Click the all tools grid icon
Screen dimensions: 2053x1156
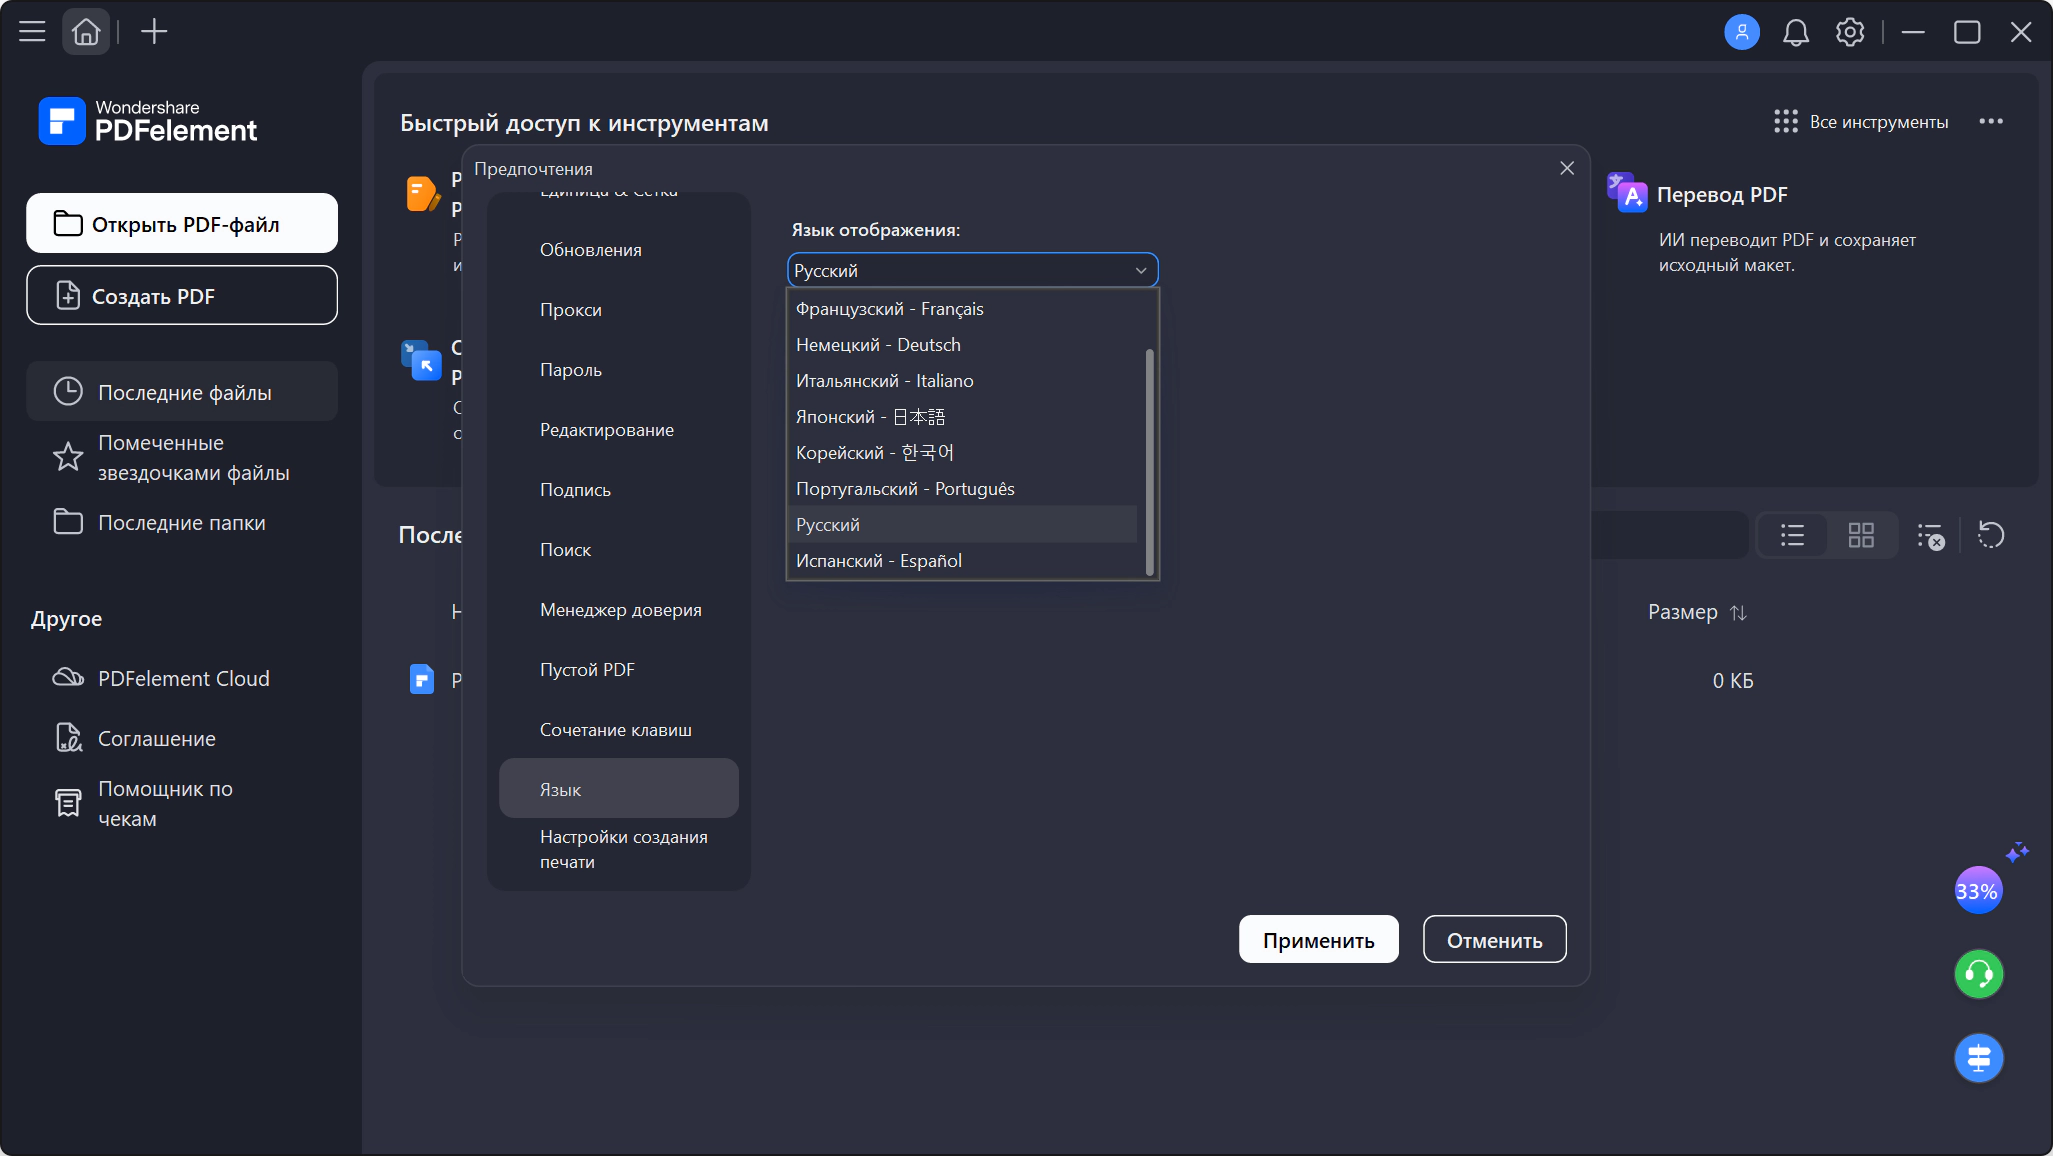(1785, 121)
